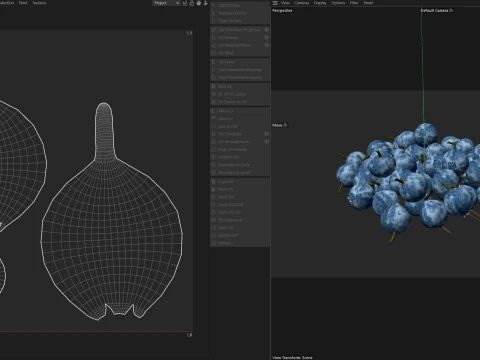Click the large UV island with stem

point(112,211)
